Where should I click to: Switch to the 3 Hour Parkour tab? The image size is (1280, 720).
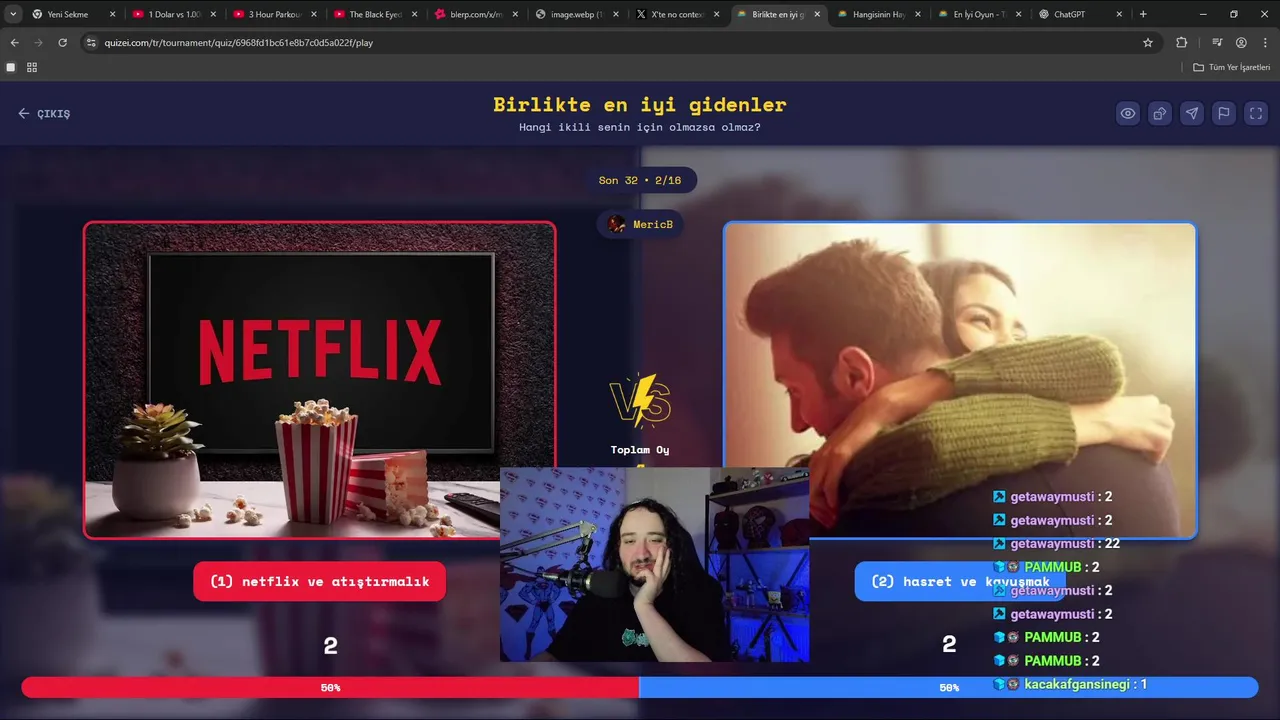pos(274,14)
